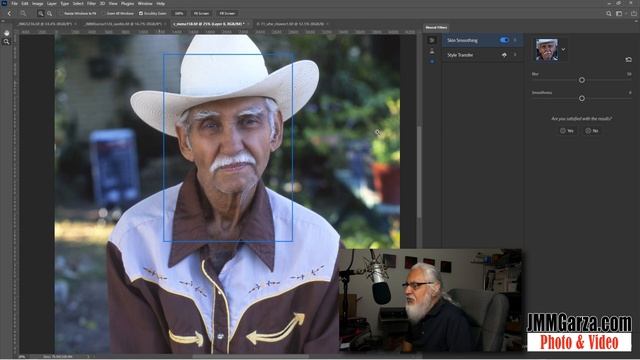Toggle the Skin Smoothing filter switch
Image resolution: width=640 pixels, height=360 pixels.
click(x=504, y=40)
